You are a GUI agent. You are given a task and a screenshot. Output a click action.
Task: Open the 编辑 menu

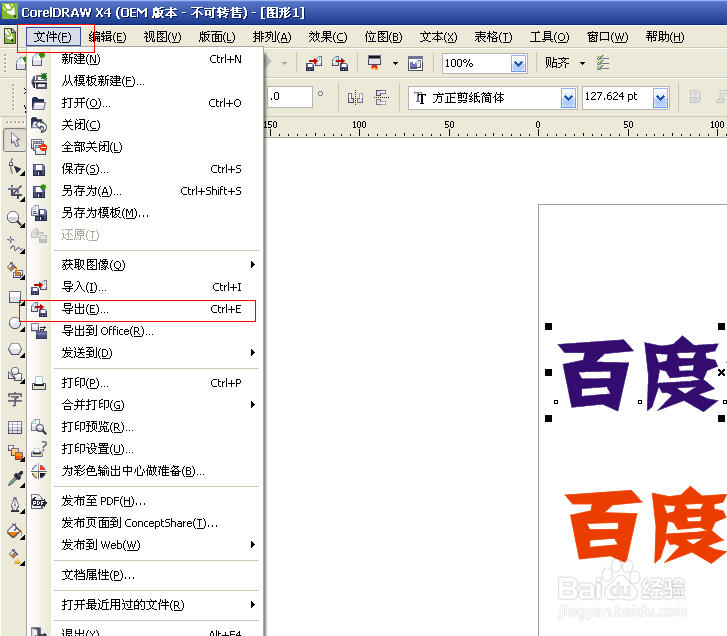pyautogui.click(x=107, y=37)
